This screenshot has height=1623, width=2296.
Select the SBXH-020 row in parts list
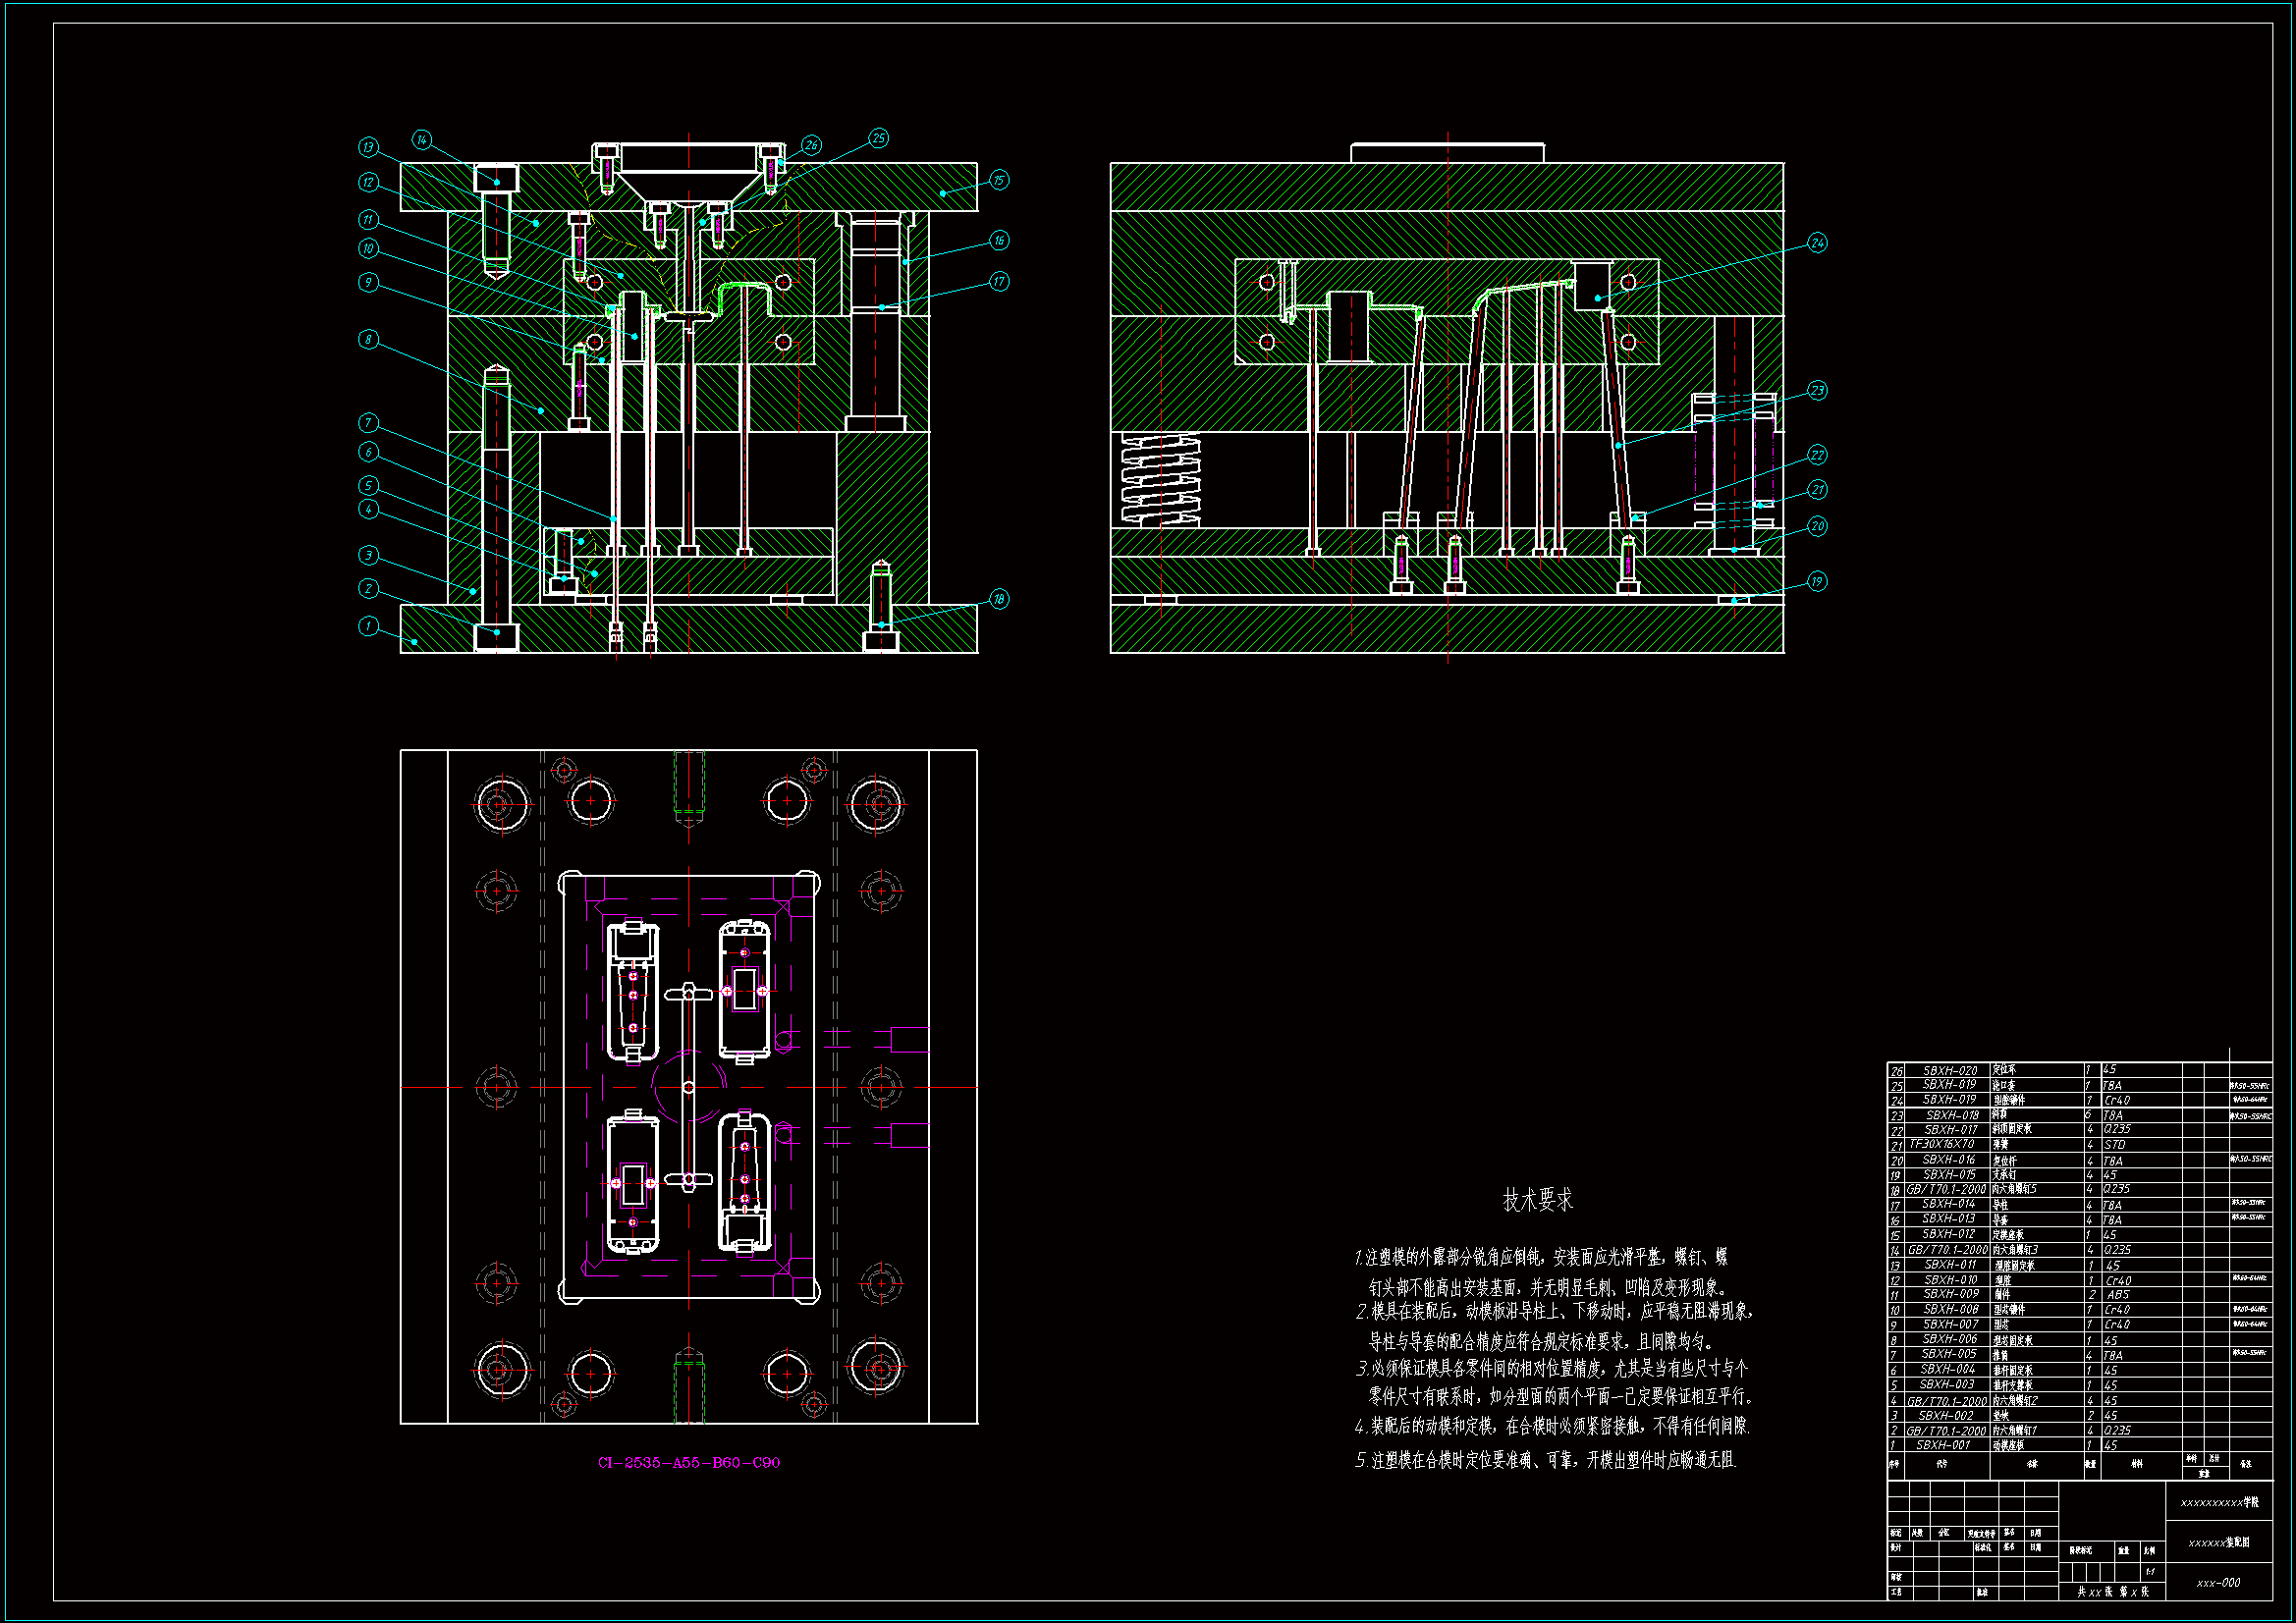[x=1950, y=1070]
